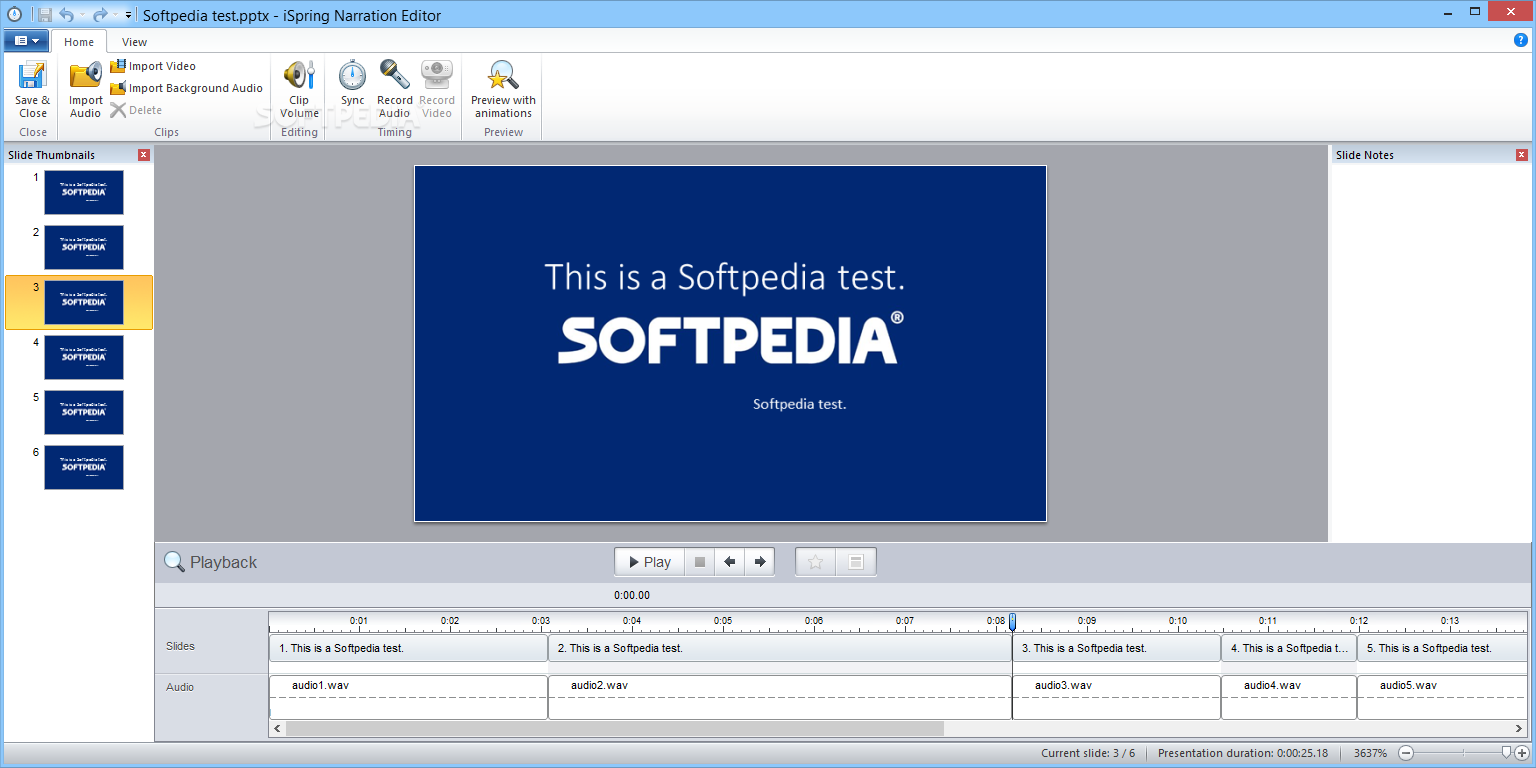Select slide 6 thumbnail
The width and height of the screenshot is (1536, 768).
[x=84, y=467]
